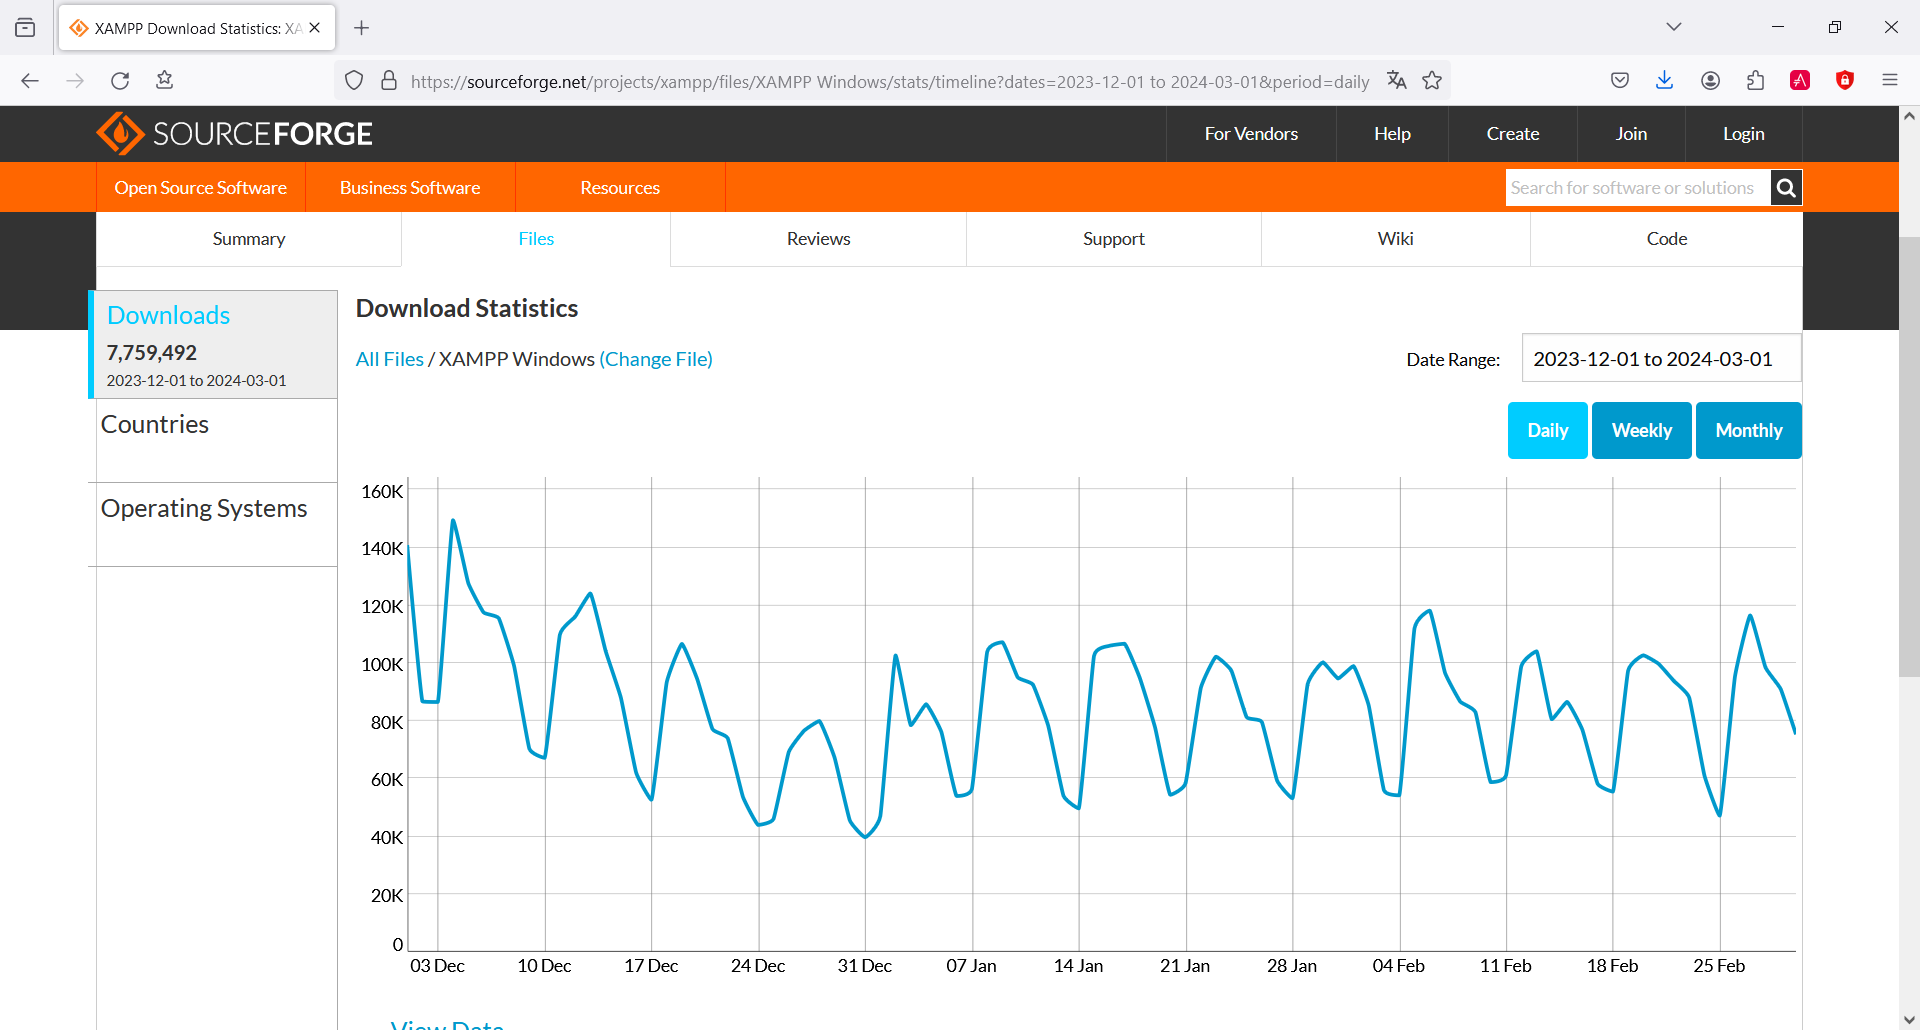
Task: Click the browser forward arrow
Action: coord(75,81)
